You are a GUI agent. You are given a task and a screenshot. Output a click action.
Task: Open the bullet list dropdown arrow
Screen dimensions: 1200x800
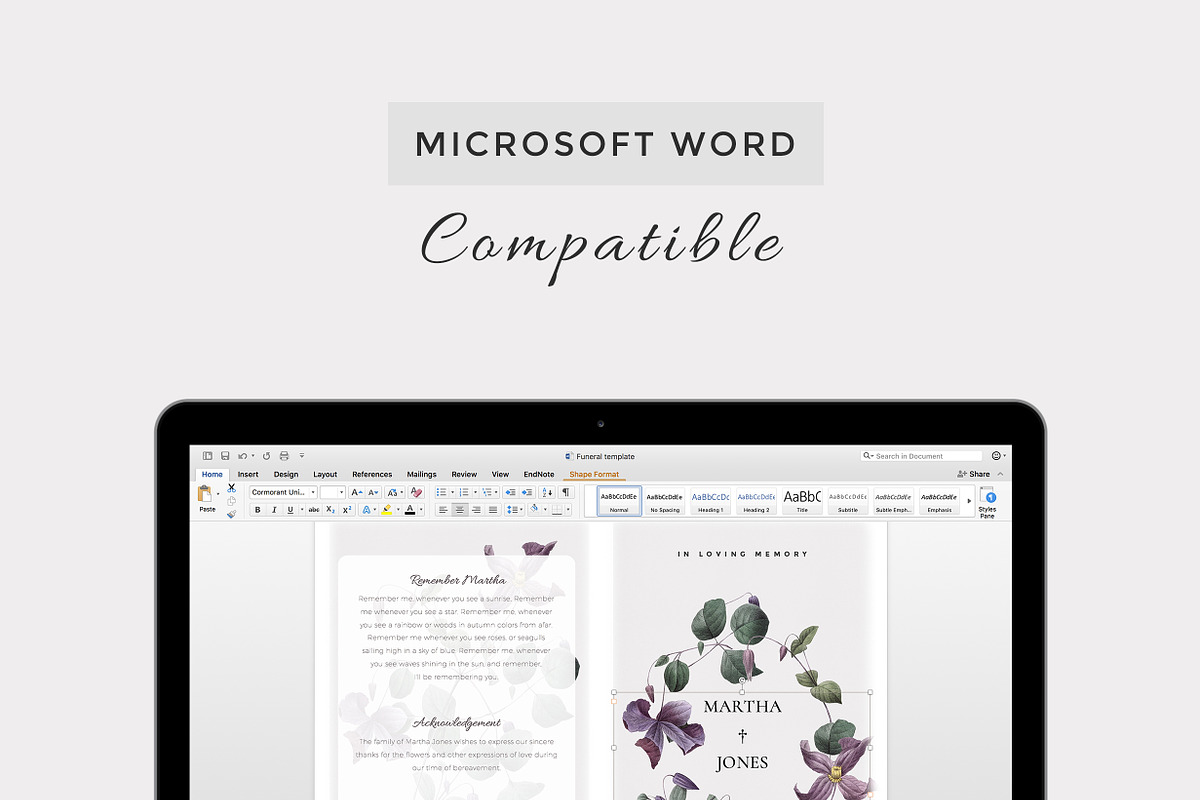[452, 492]
